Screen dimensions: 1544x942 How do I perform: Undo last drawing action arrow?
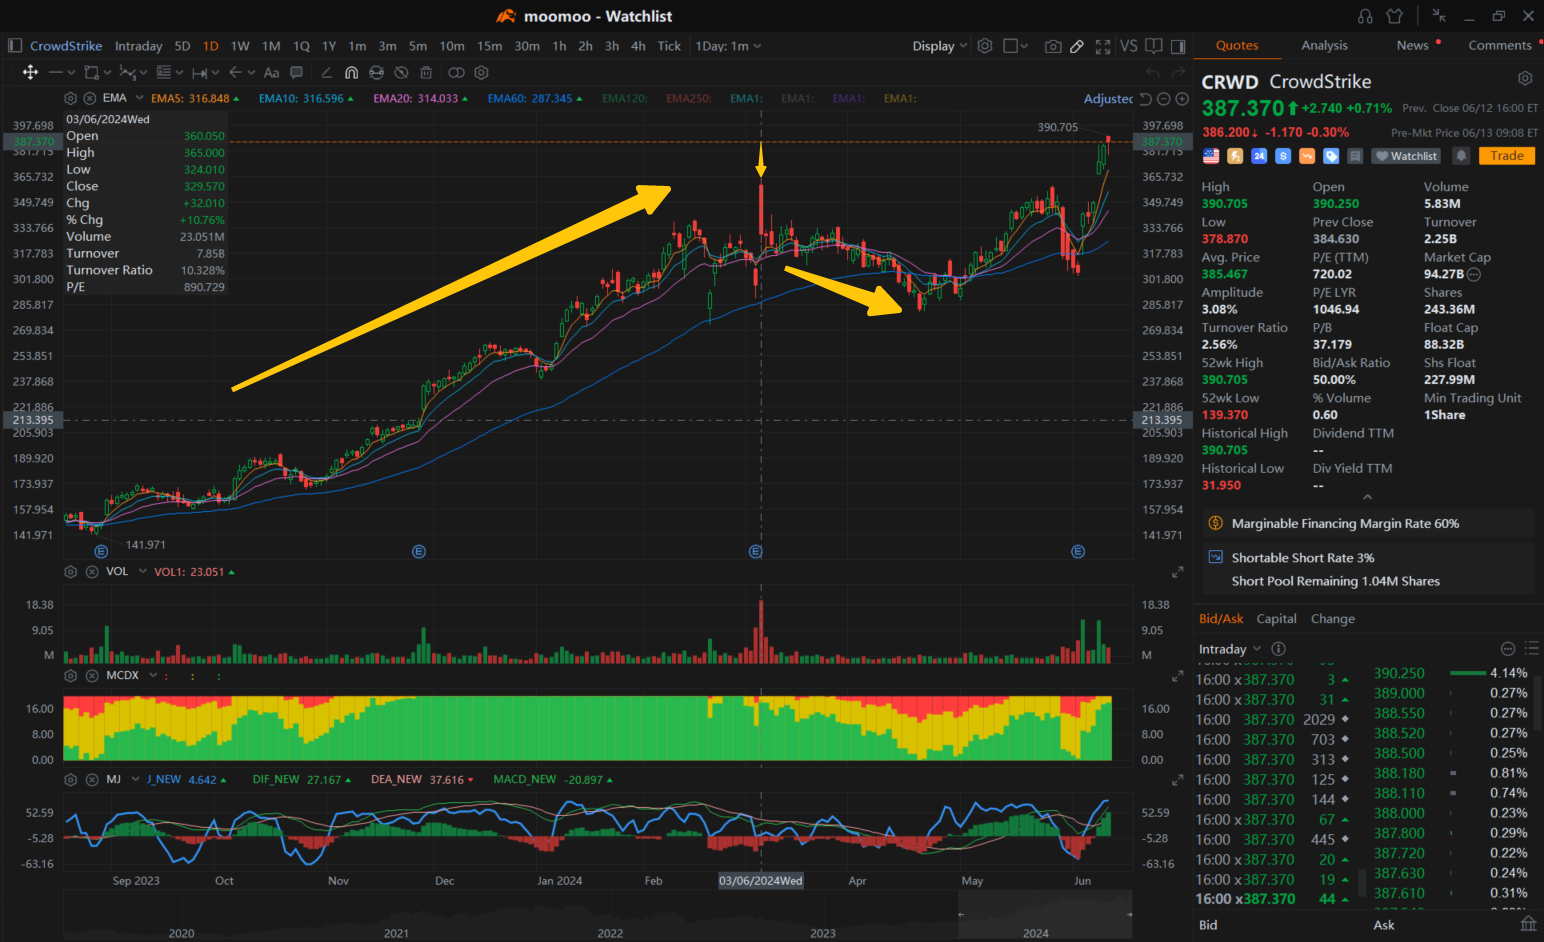(1153, 72)
